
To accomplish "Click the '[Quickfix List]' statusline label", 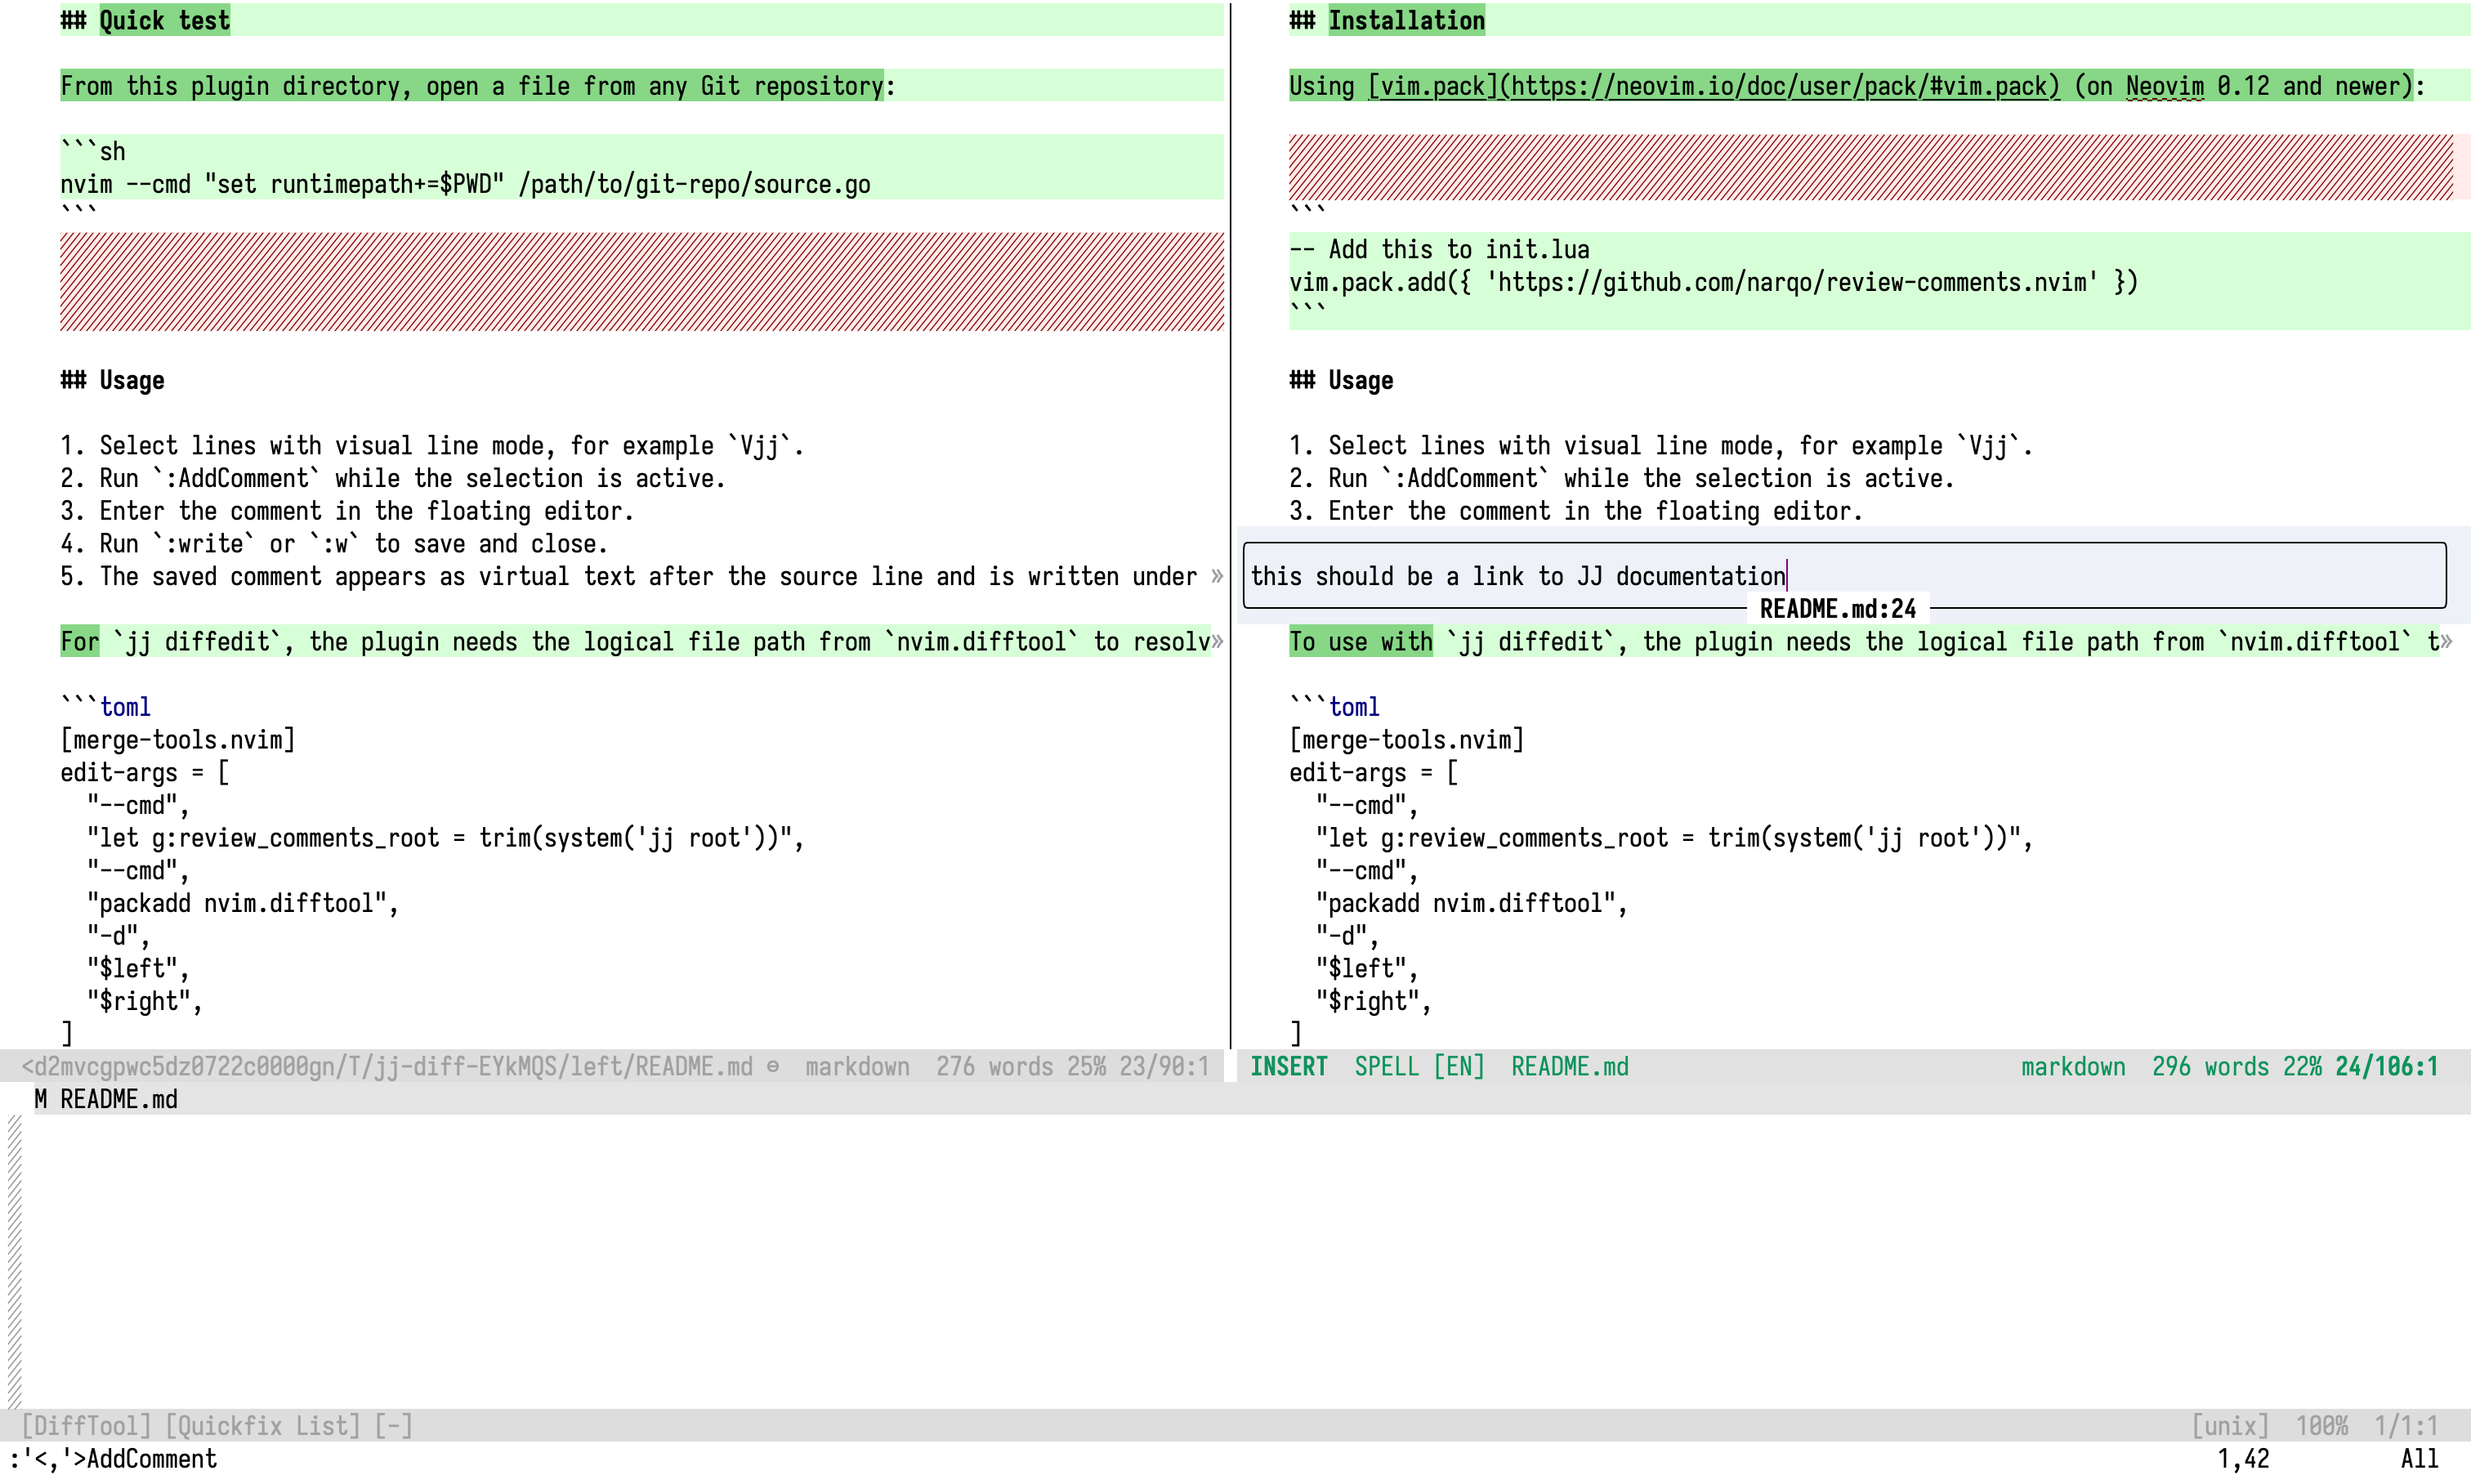I will (262, 1426).
